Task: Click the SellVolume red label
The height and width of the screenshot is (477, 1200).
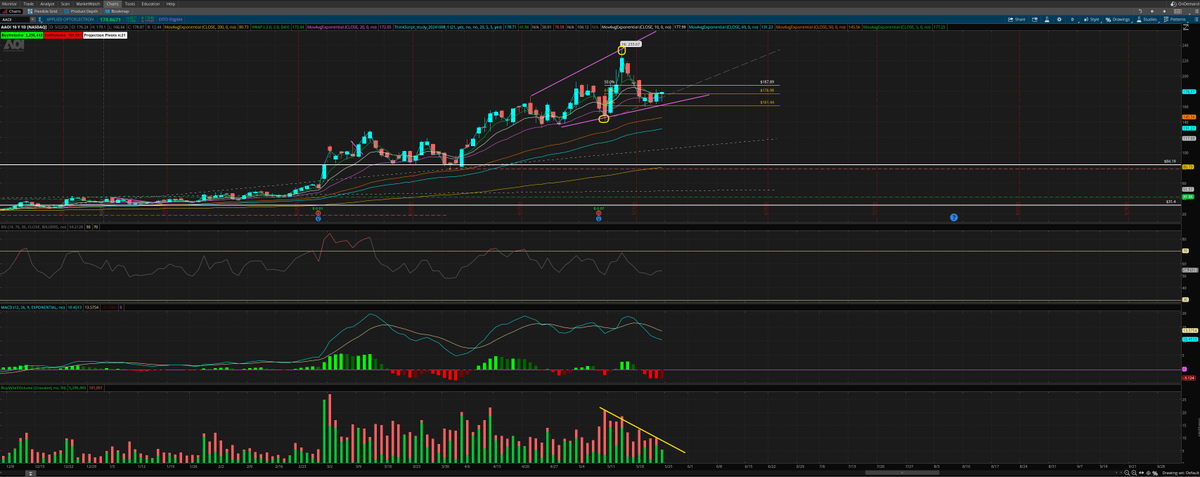Action: tap(61, 34)
